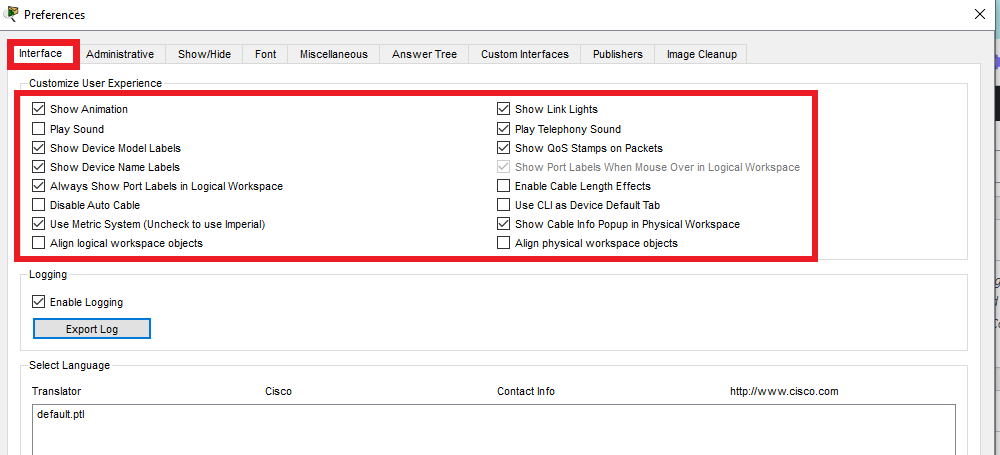Go to the Answer Tree tab
The width and height of the screenshot is (1000, 455).
tap(424, 54)
